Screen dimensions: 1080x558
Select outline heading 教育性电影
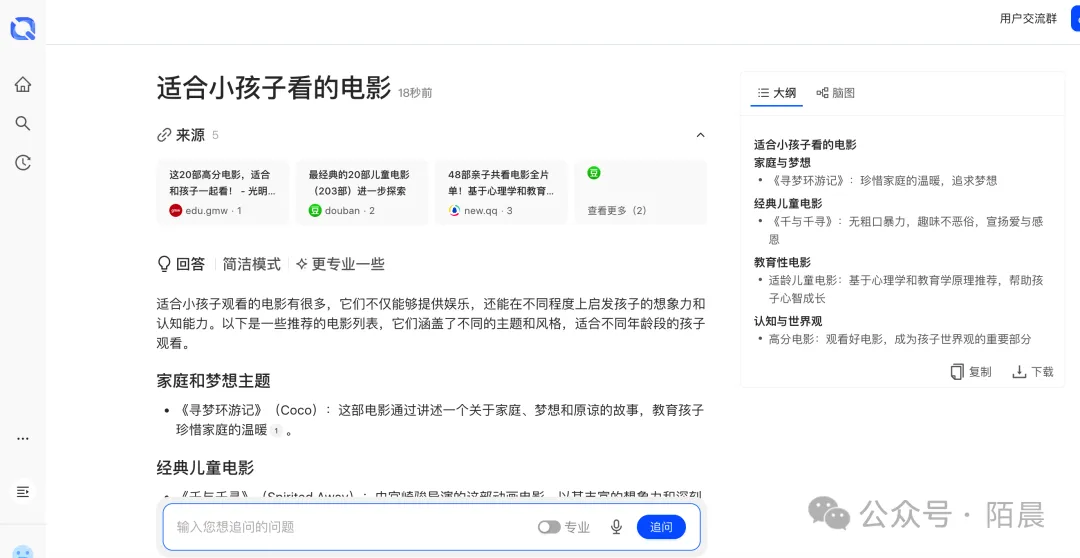[782, 262]
